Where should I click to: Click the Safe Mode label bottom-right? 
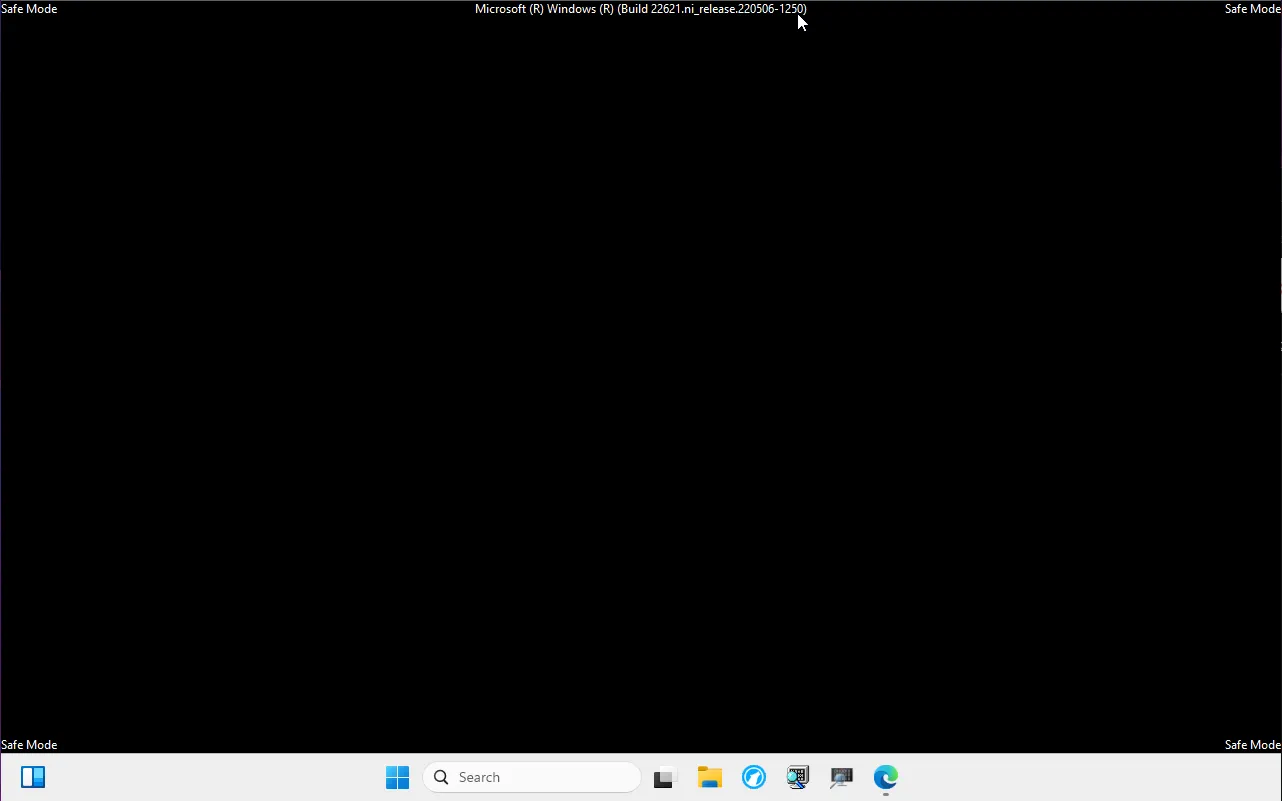click(1252, 744)
